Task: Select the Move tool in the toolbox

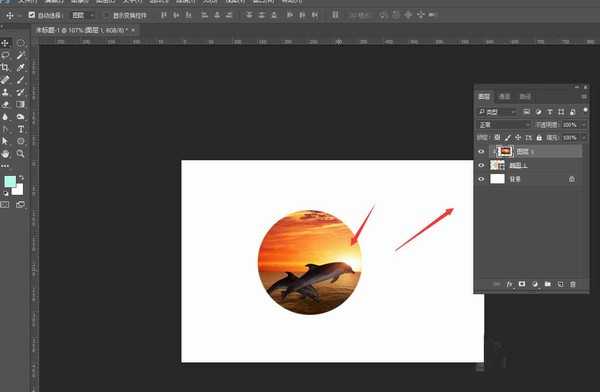Action: pos(5,43)
